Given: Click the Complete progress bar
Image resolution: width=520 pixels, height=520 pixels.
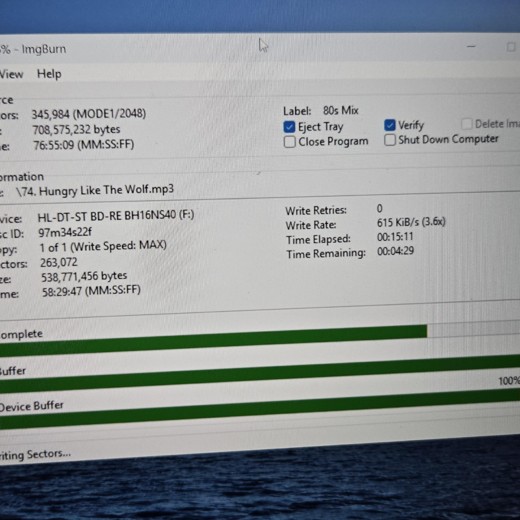Looking at the screenshot, I should pos(260,338).
